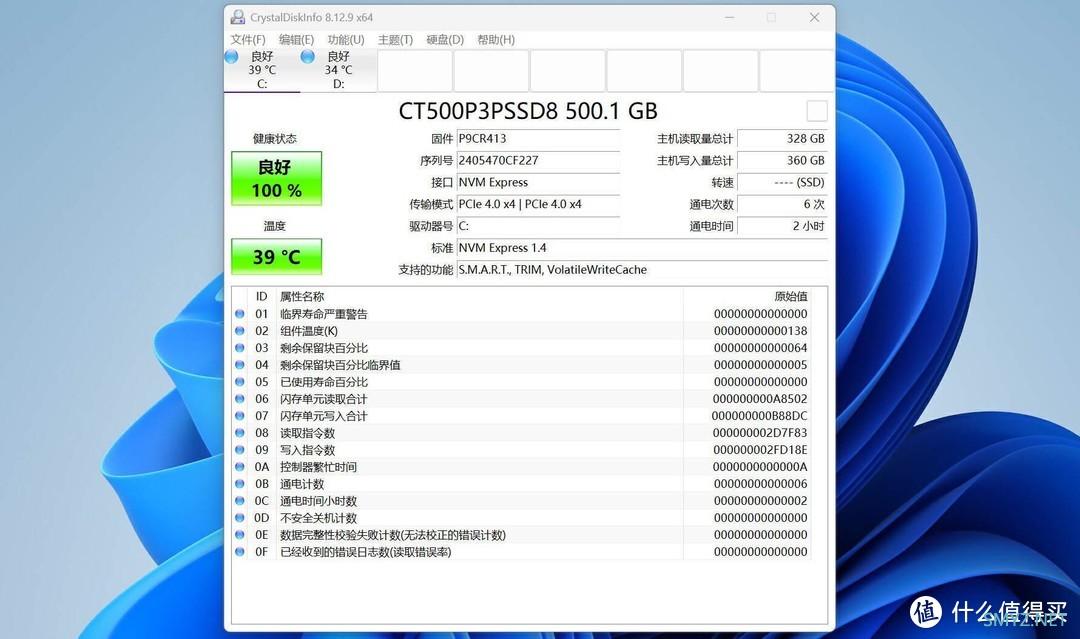The image size is (1080, 639).
Task: Click the status dot of row 09 写入指令数
Action: 240,450
